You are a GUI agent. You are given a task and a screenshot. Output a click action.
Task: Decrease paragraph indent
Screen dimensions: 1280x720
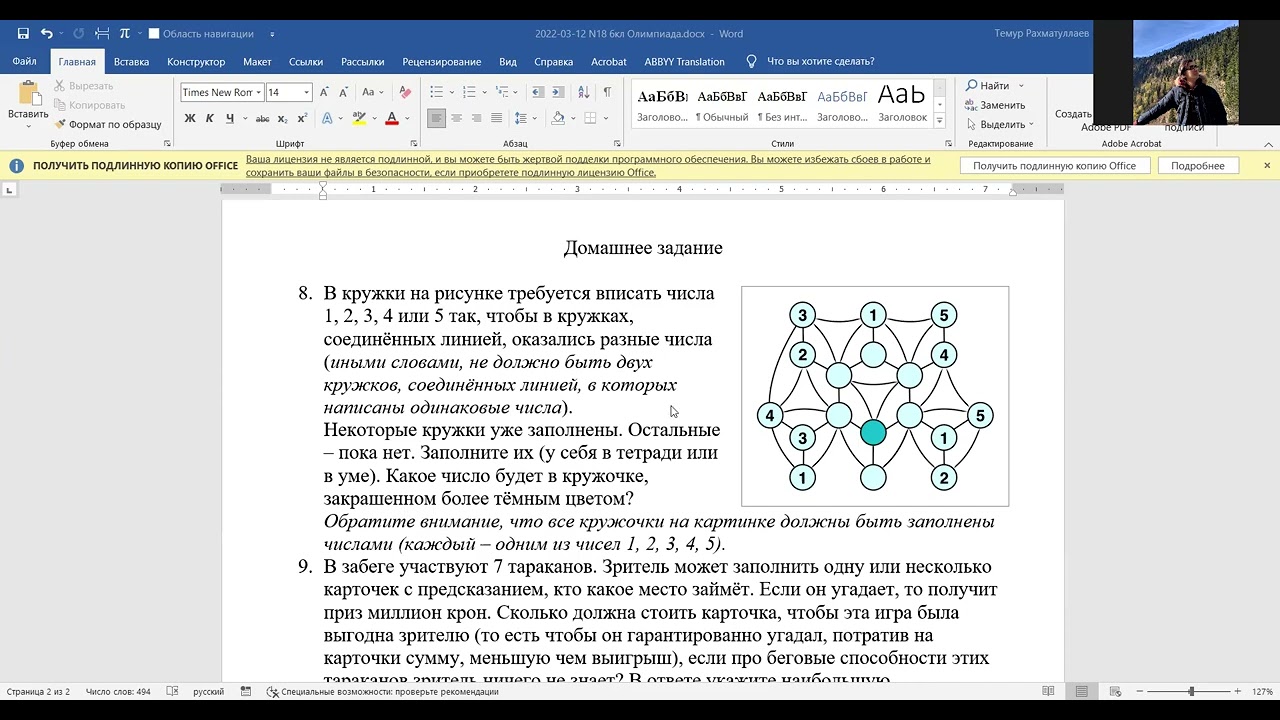tap(537, 92)
